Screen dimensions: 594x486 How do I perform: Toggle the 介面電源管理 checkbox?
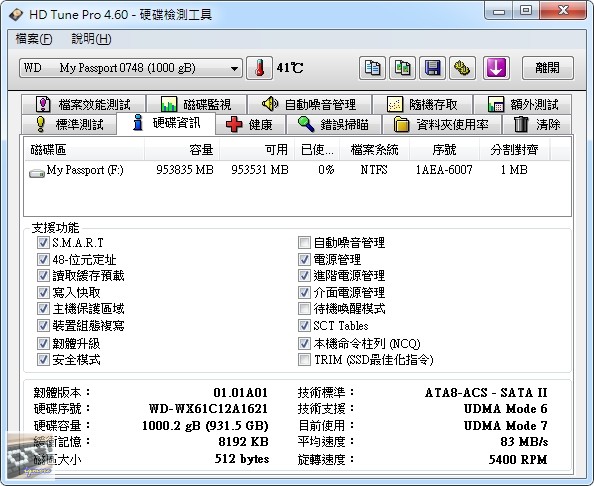click(304, 292)
